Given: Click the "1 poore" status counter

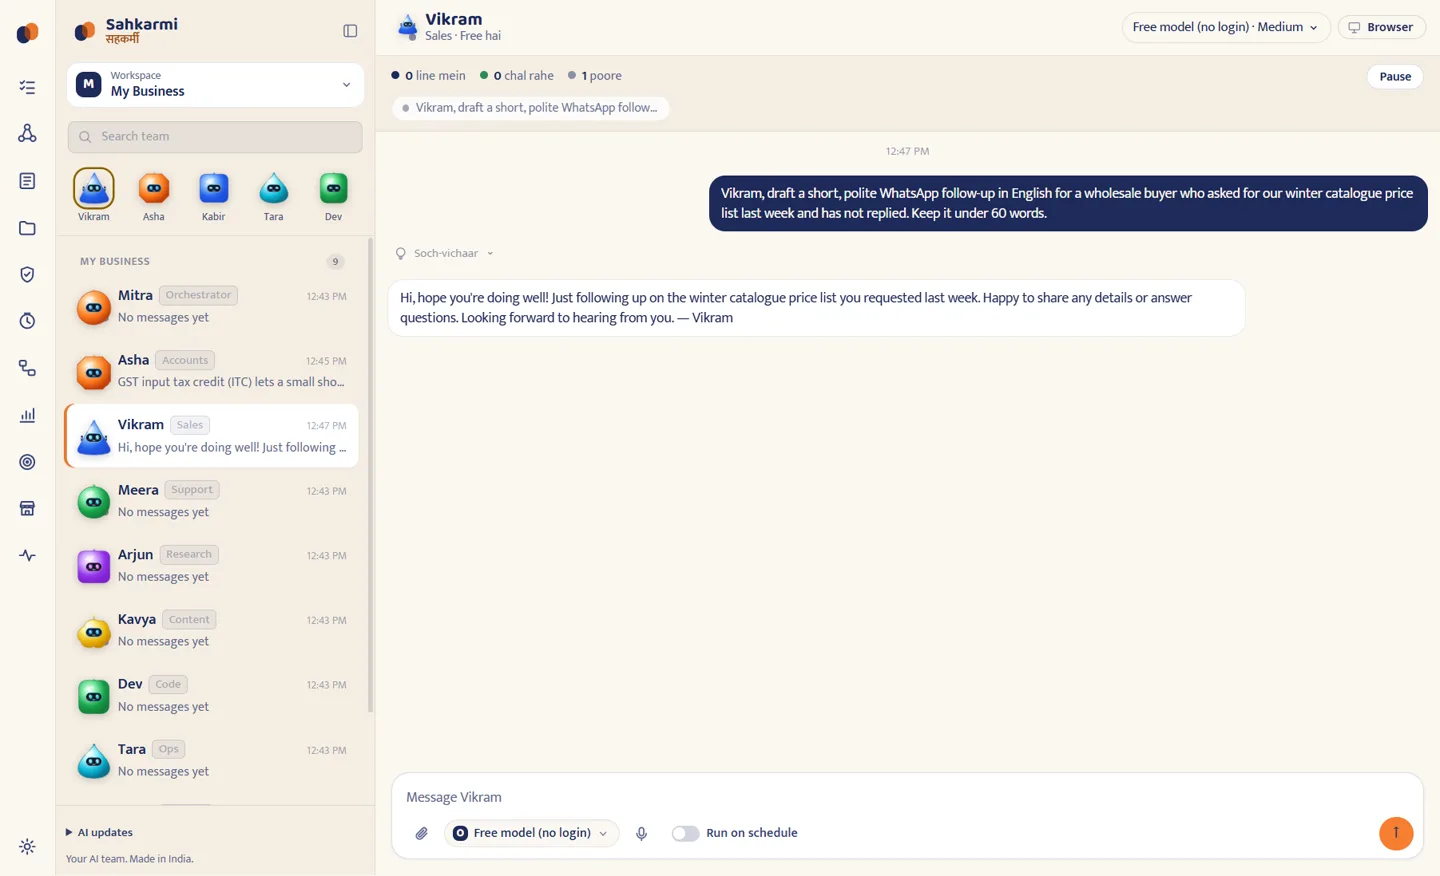Looking at the screenshot, I should pos(595,76).
